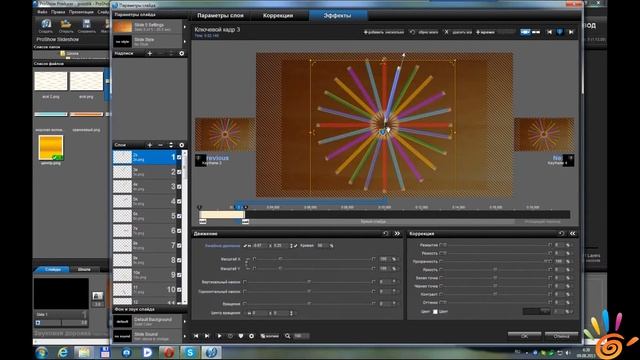The height and width of the screenshot is (360, 640).
Task: Jump to previous slide playback icon
Action: pos(196,336)
